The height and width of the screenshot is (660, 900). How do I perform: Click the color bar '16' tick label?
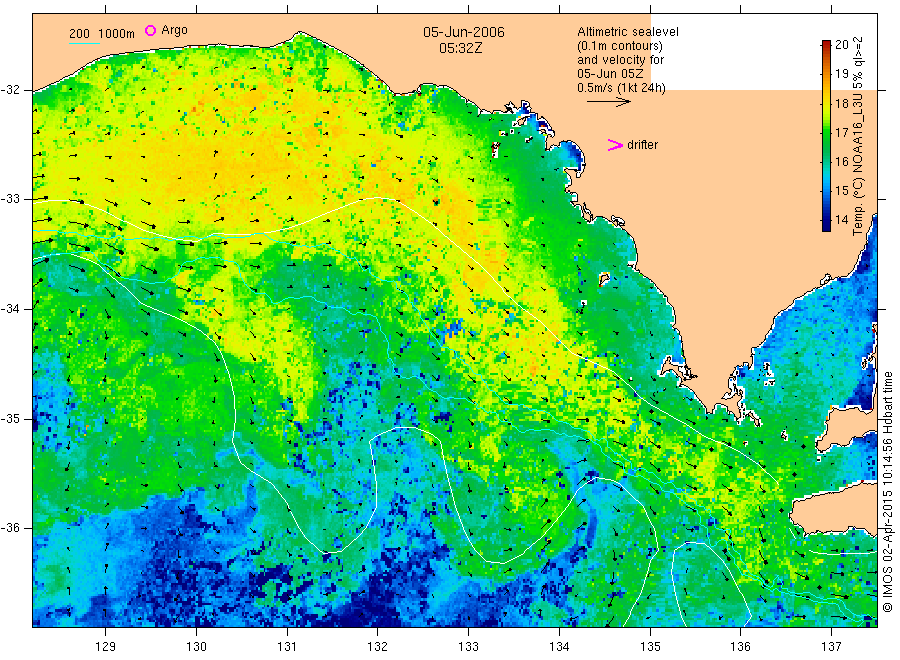click(841, 162)
